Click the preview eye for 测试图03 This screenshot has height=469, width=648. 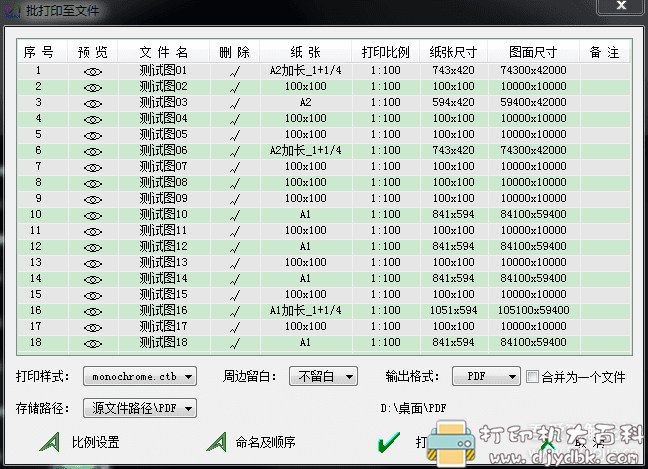93,104
